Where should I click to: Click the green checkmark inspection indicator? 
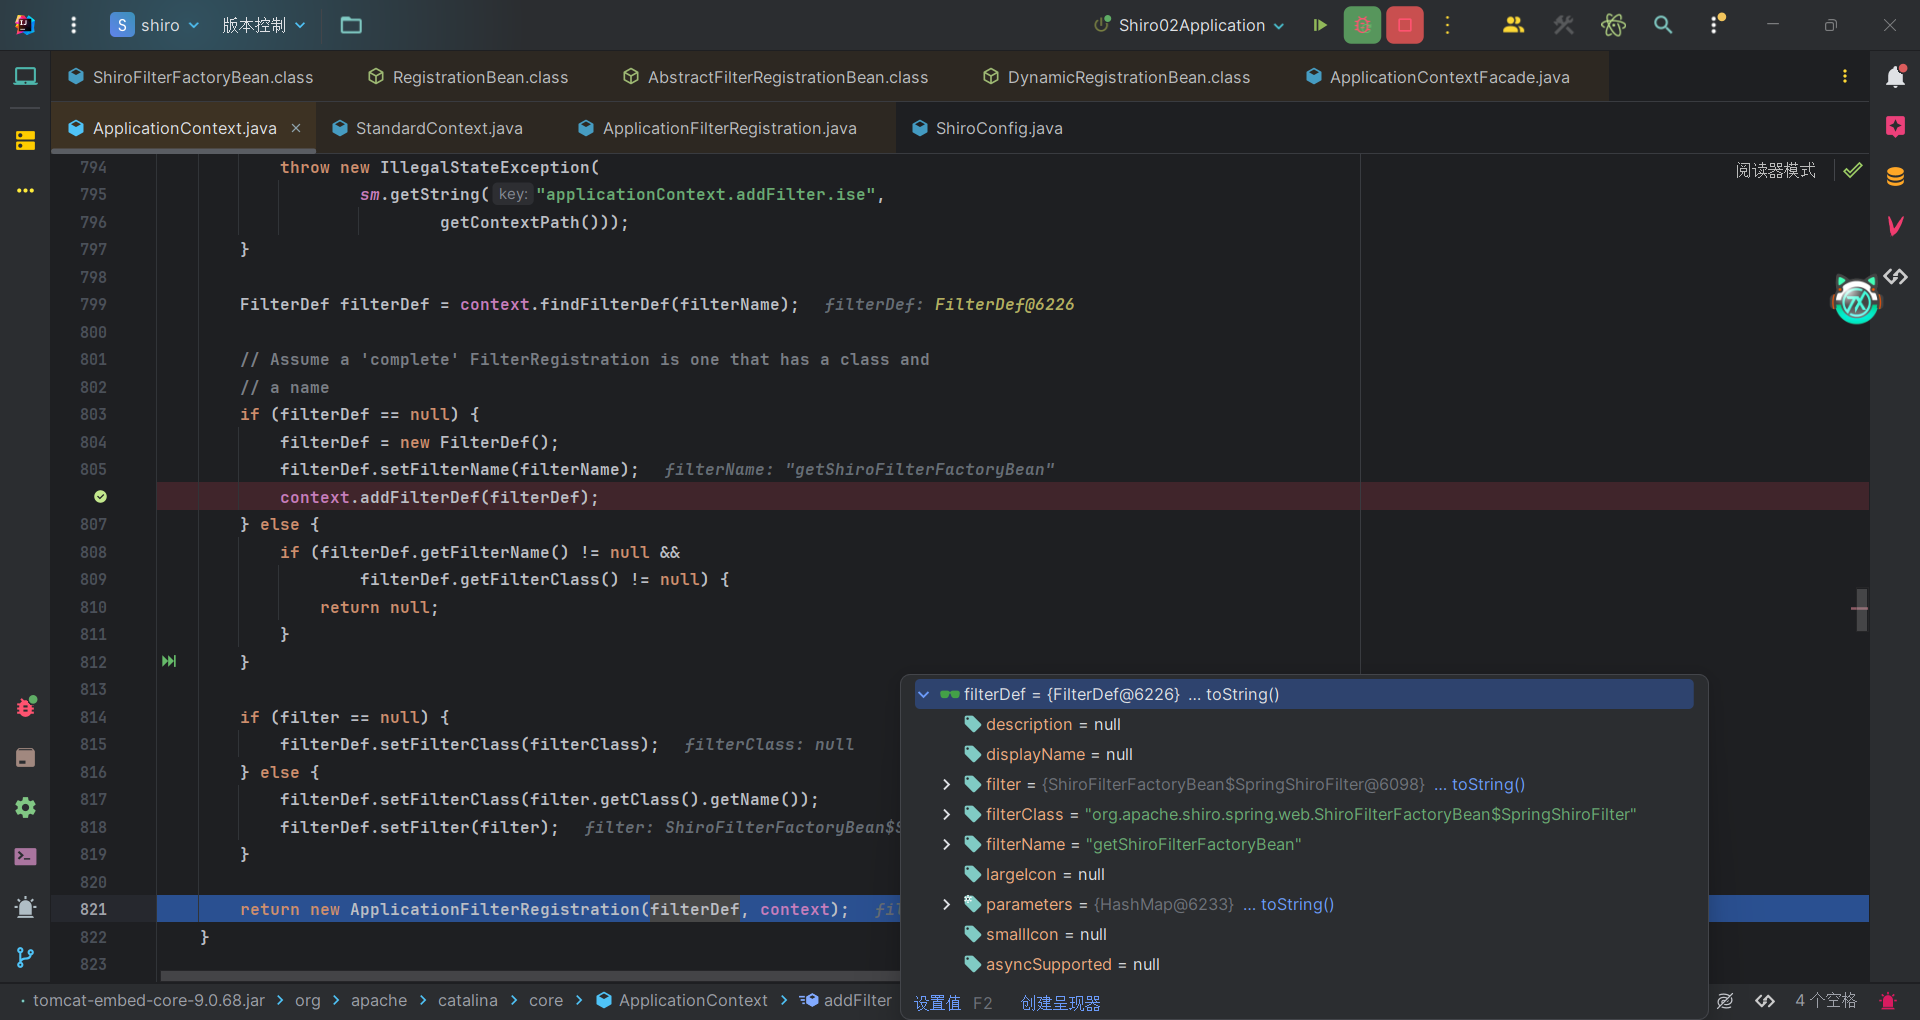click(1853, 170)
